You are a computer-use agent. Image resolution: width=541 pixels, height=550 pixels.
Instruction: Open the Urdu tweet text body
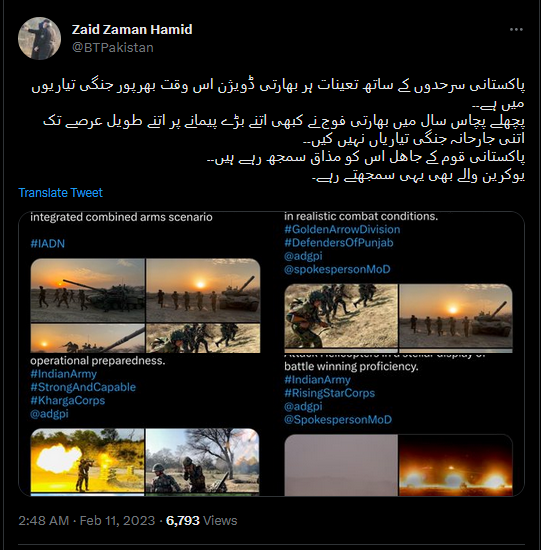[278, 130]
